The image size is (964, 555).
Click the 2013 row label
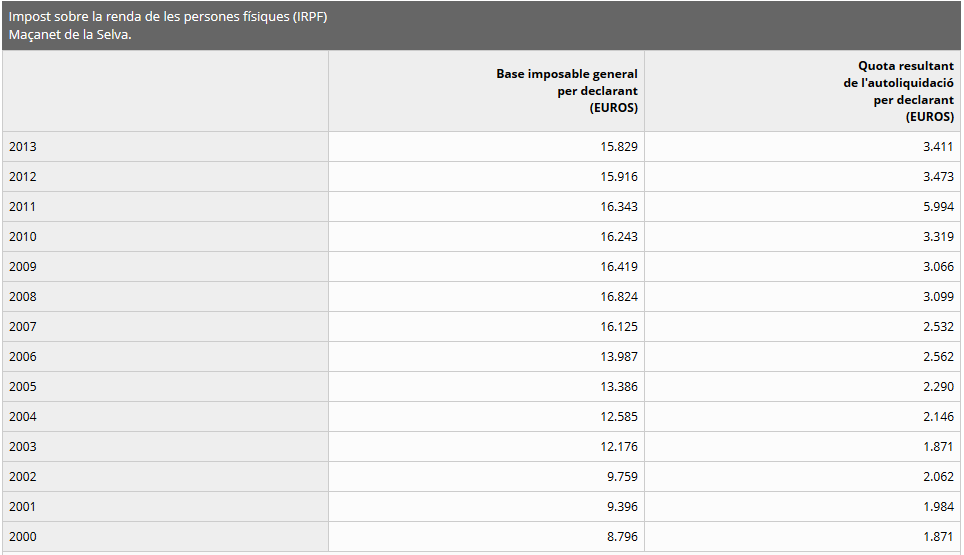(23, 147)
